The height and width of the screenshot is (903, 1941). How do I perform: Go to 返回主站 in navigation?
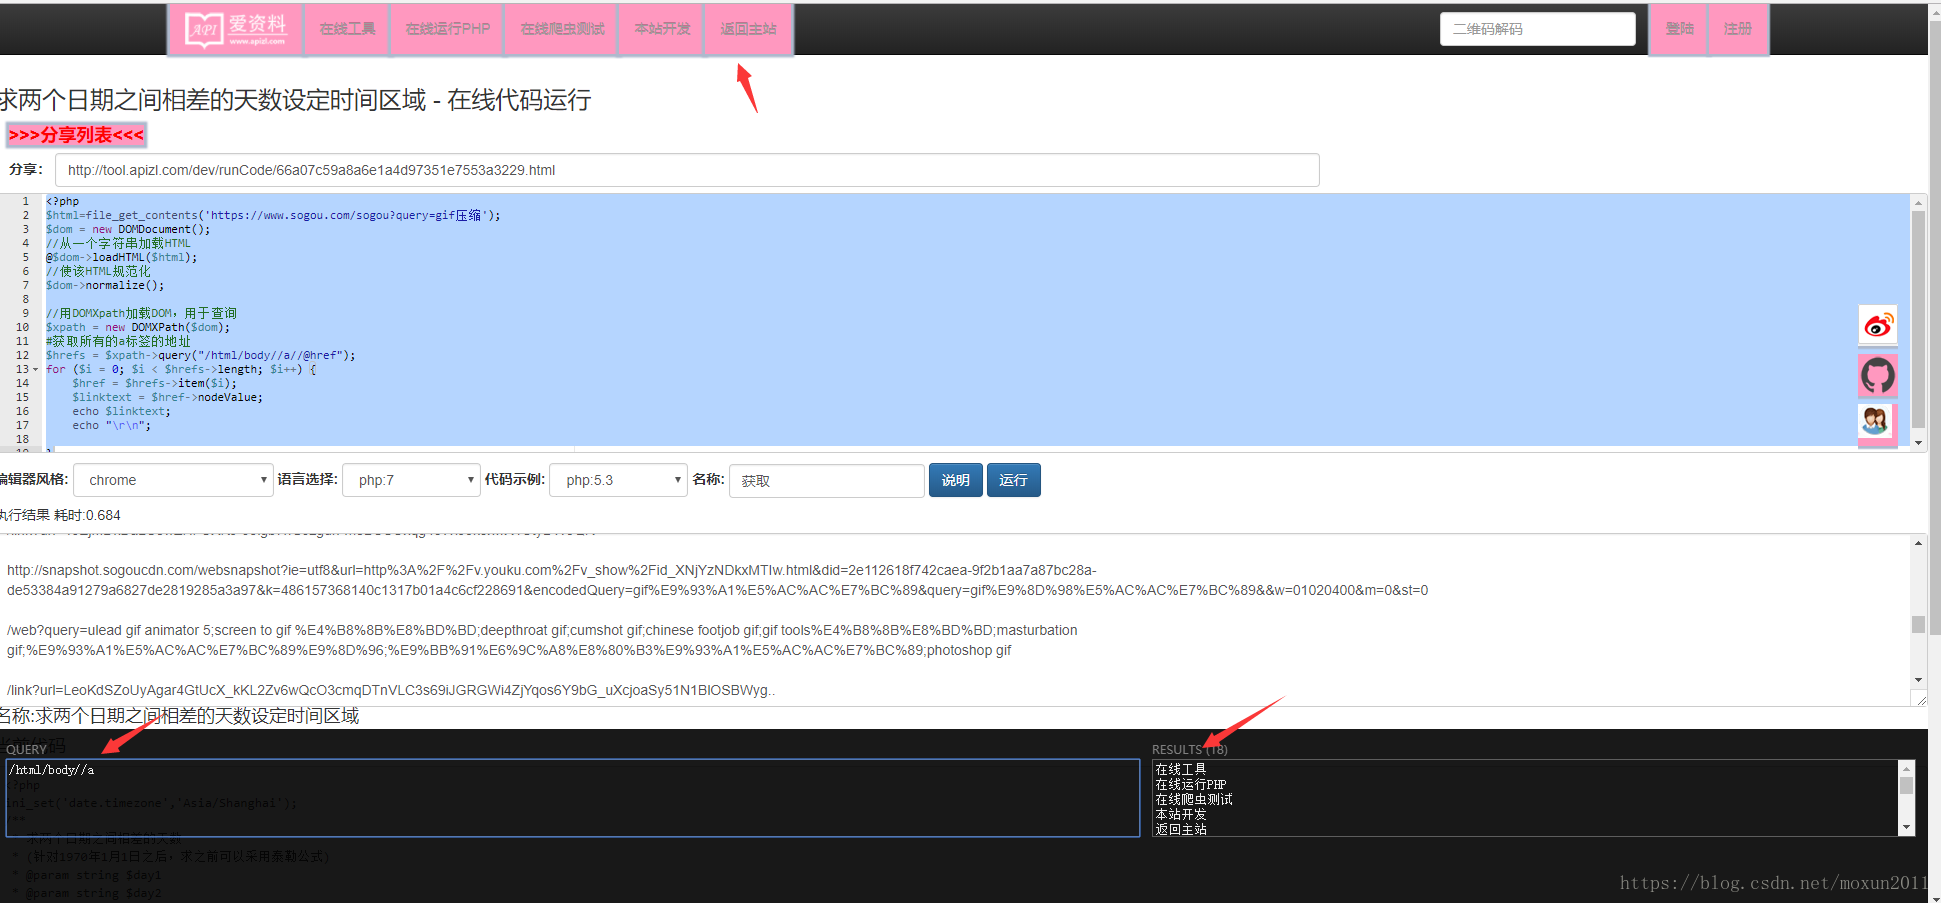tap(749, 29)
